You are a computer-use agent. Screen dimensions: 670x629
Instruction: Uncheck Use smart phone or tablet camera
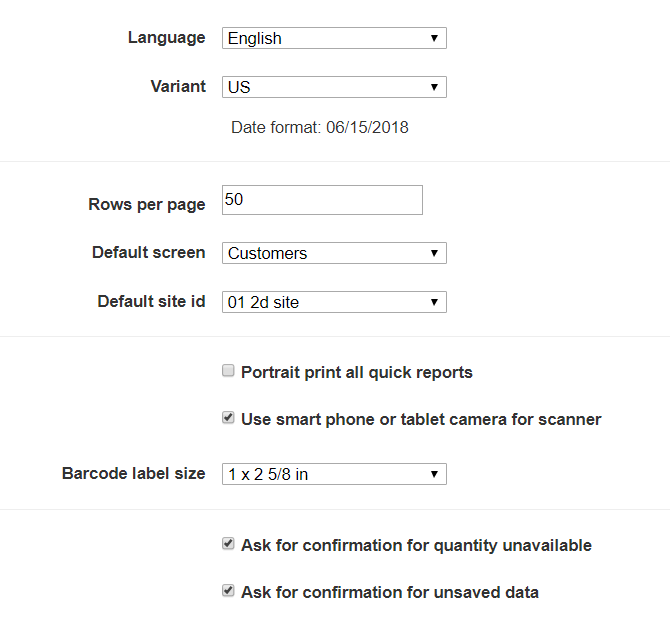(228, 417)
